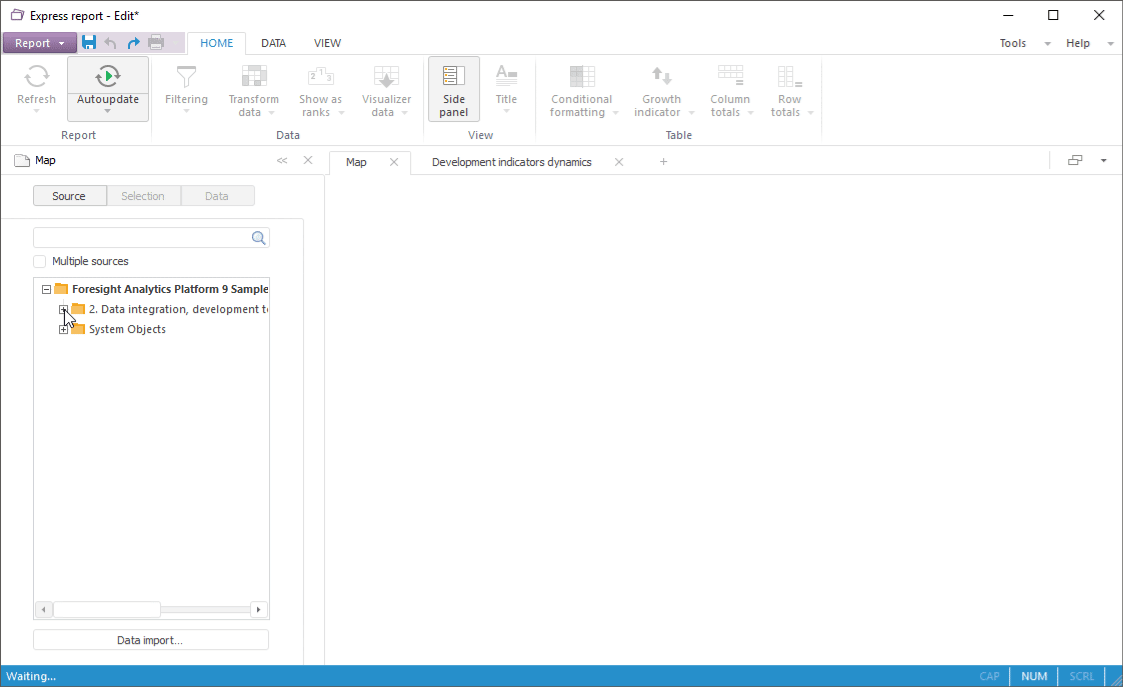Switch to the DATA ribbon tab
The width and height of the screenshot is (1123, 687).
274,43
